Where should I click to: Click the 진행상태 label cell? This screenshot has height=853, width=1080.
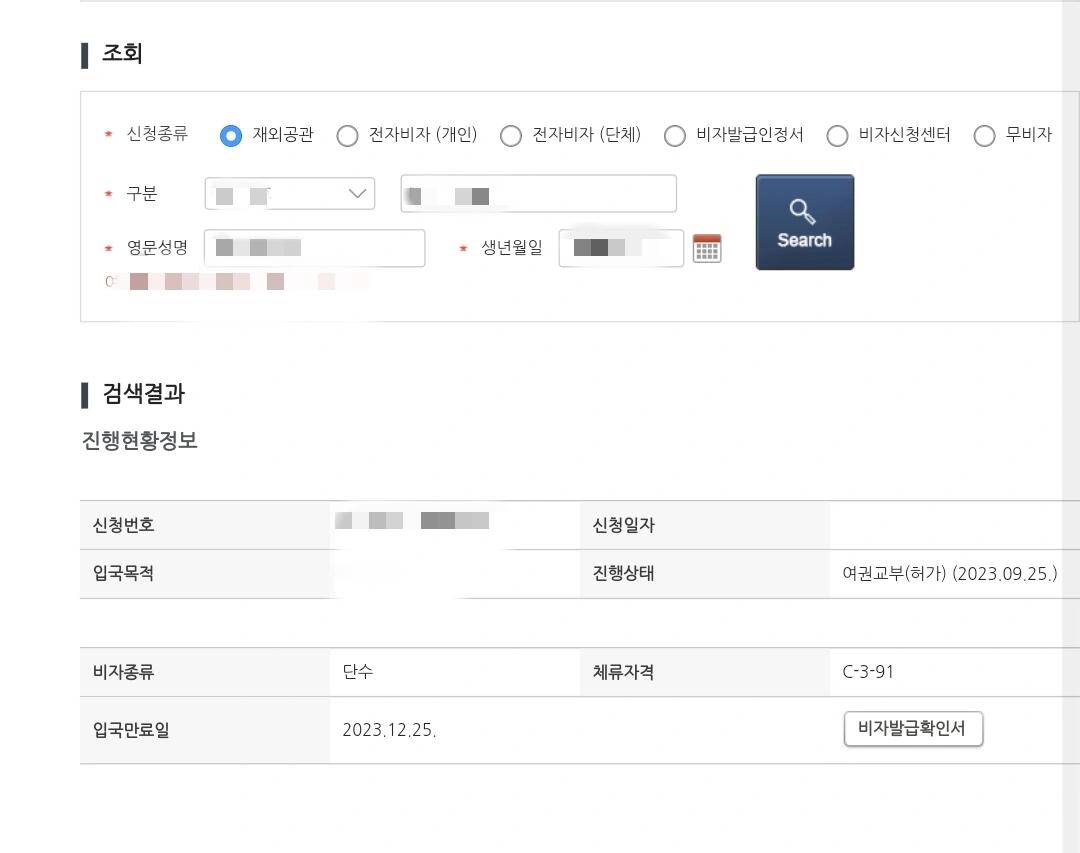705,574
